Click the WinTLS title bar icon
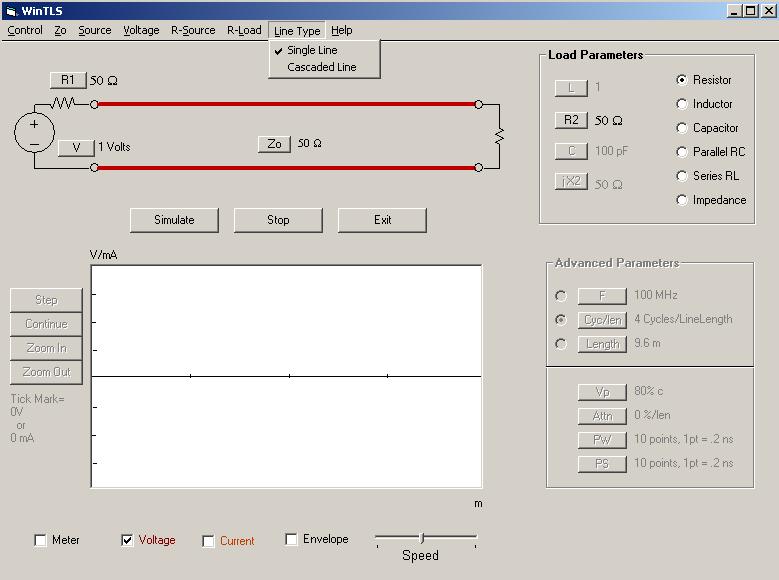Screen dimensions: 779x580 tap(11, 11)
